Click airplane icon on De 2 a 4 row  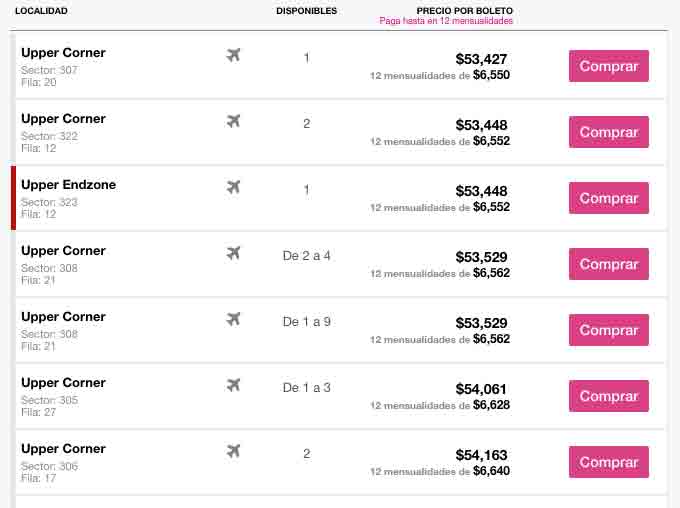[233, 253]
